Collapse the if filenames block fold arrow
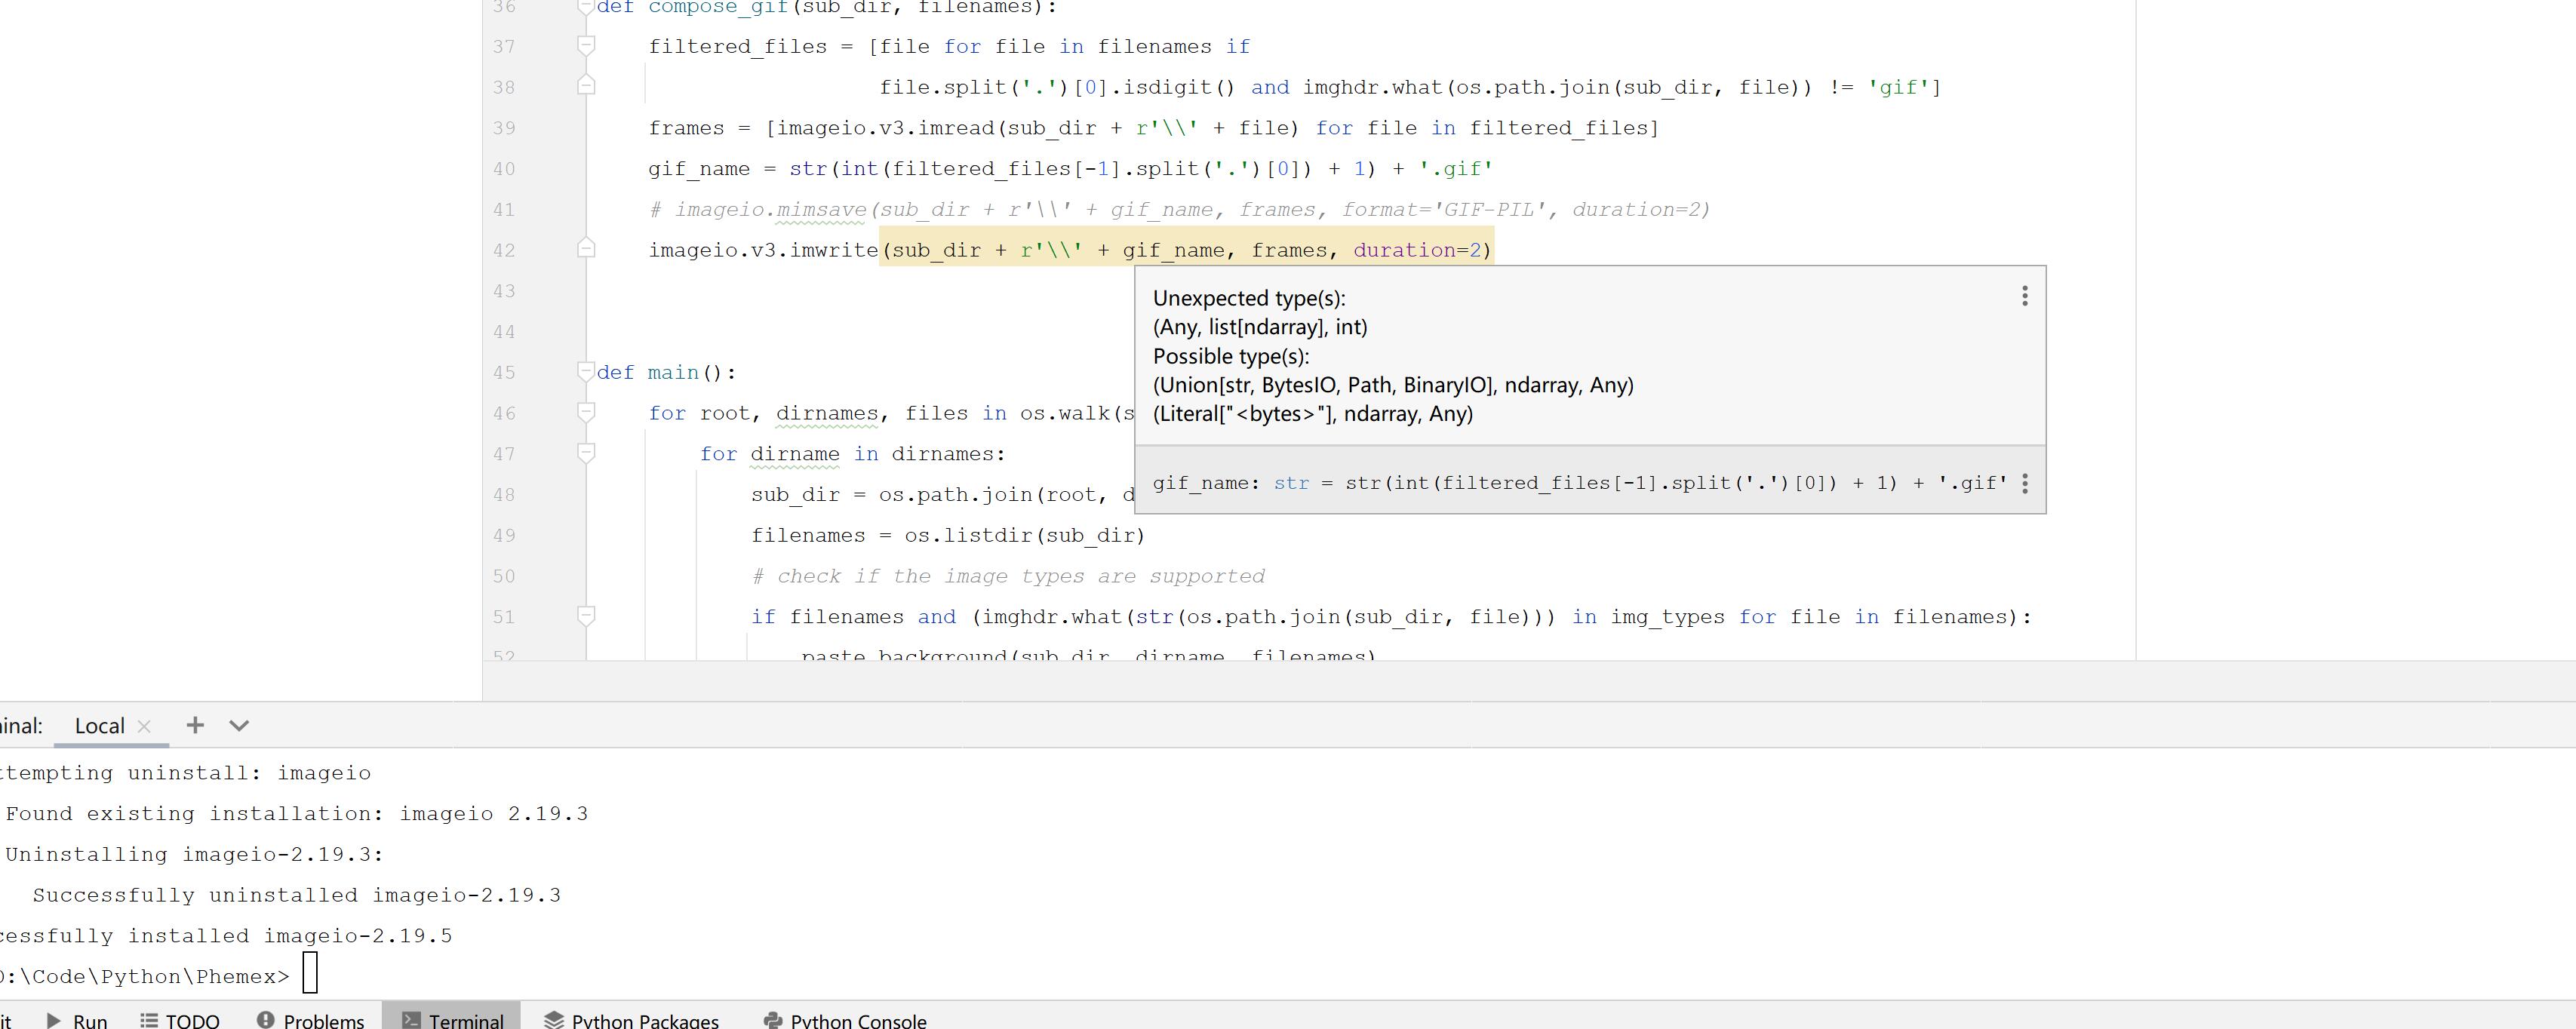Screen dimensions: 2576x1029 pyautogui.click(x=586, y=615)
